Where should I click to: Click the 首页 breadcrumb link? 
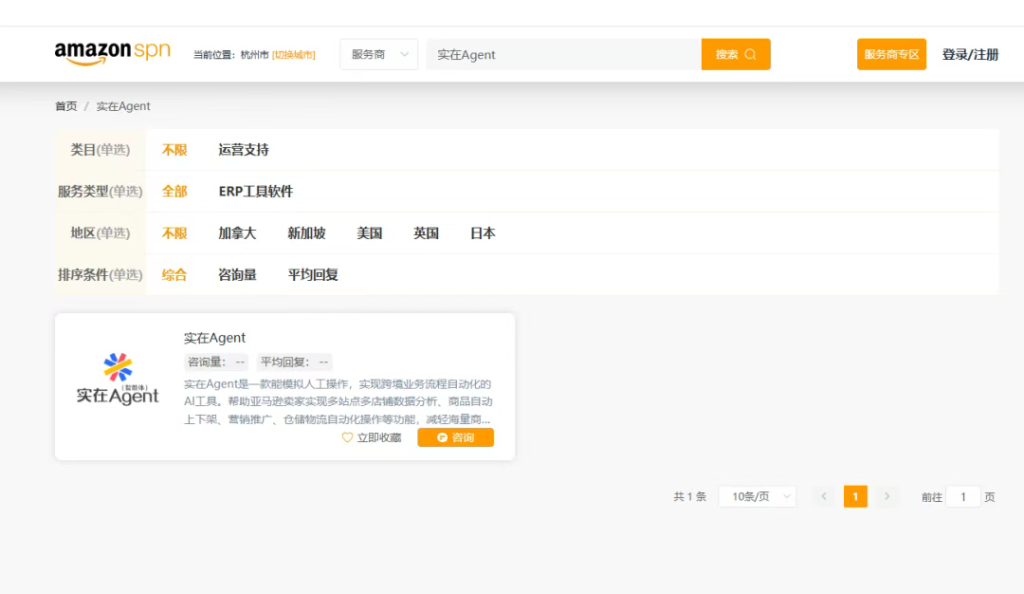(x=65, y=106)
